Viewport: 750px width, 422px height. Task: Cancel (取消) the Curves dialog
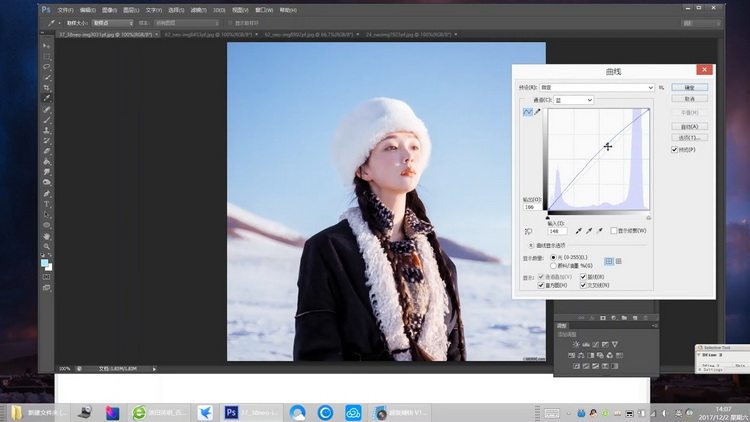pos(689,99)
